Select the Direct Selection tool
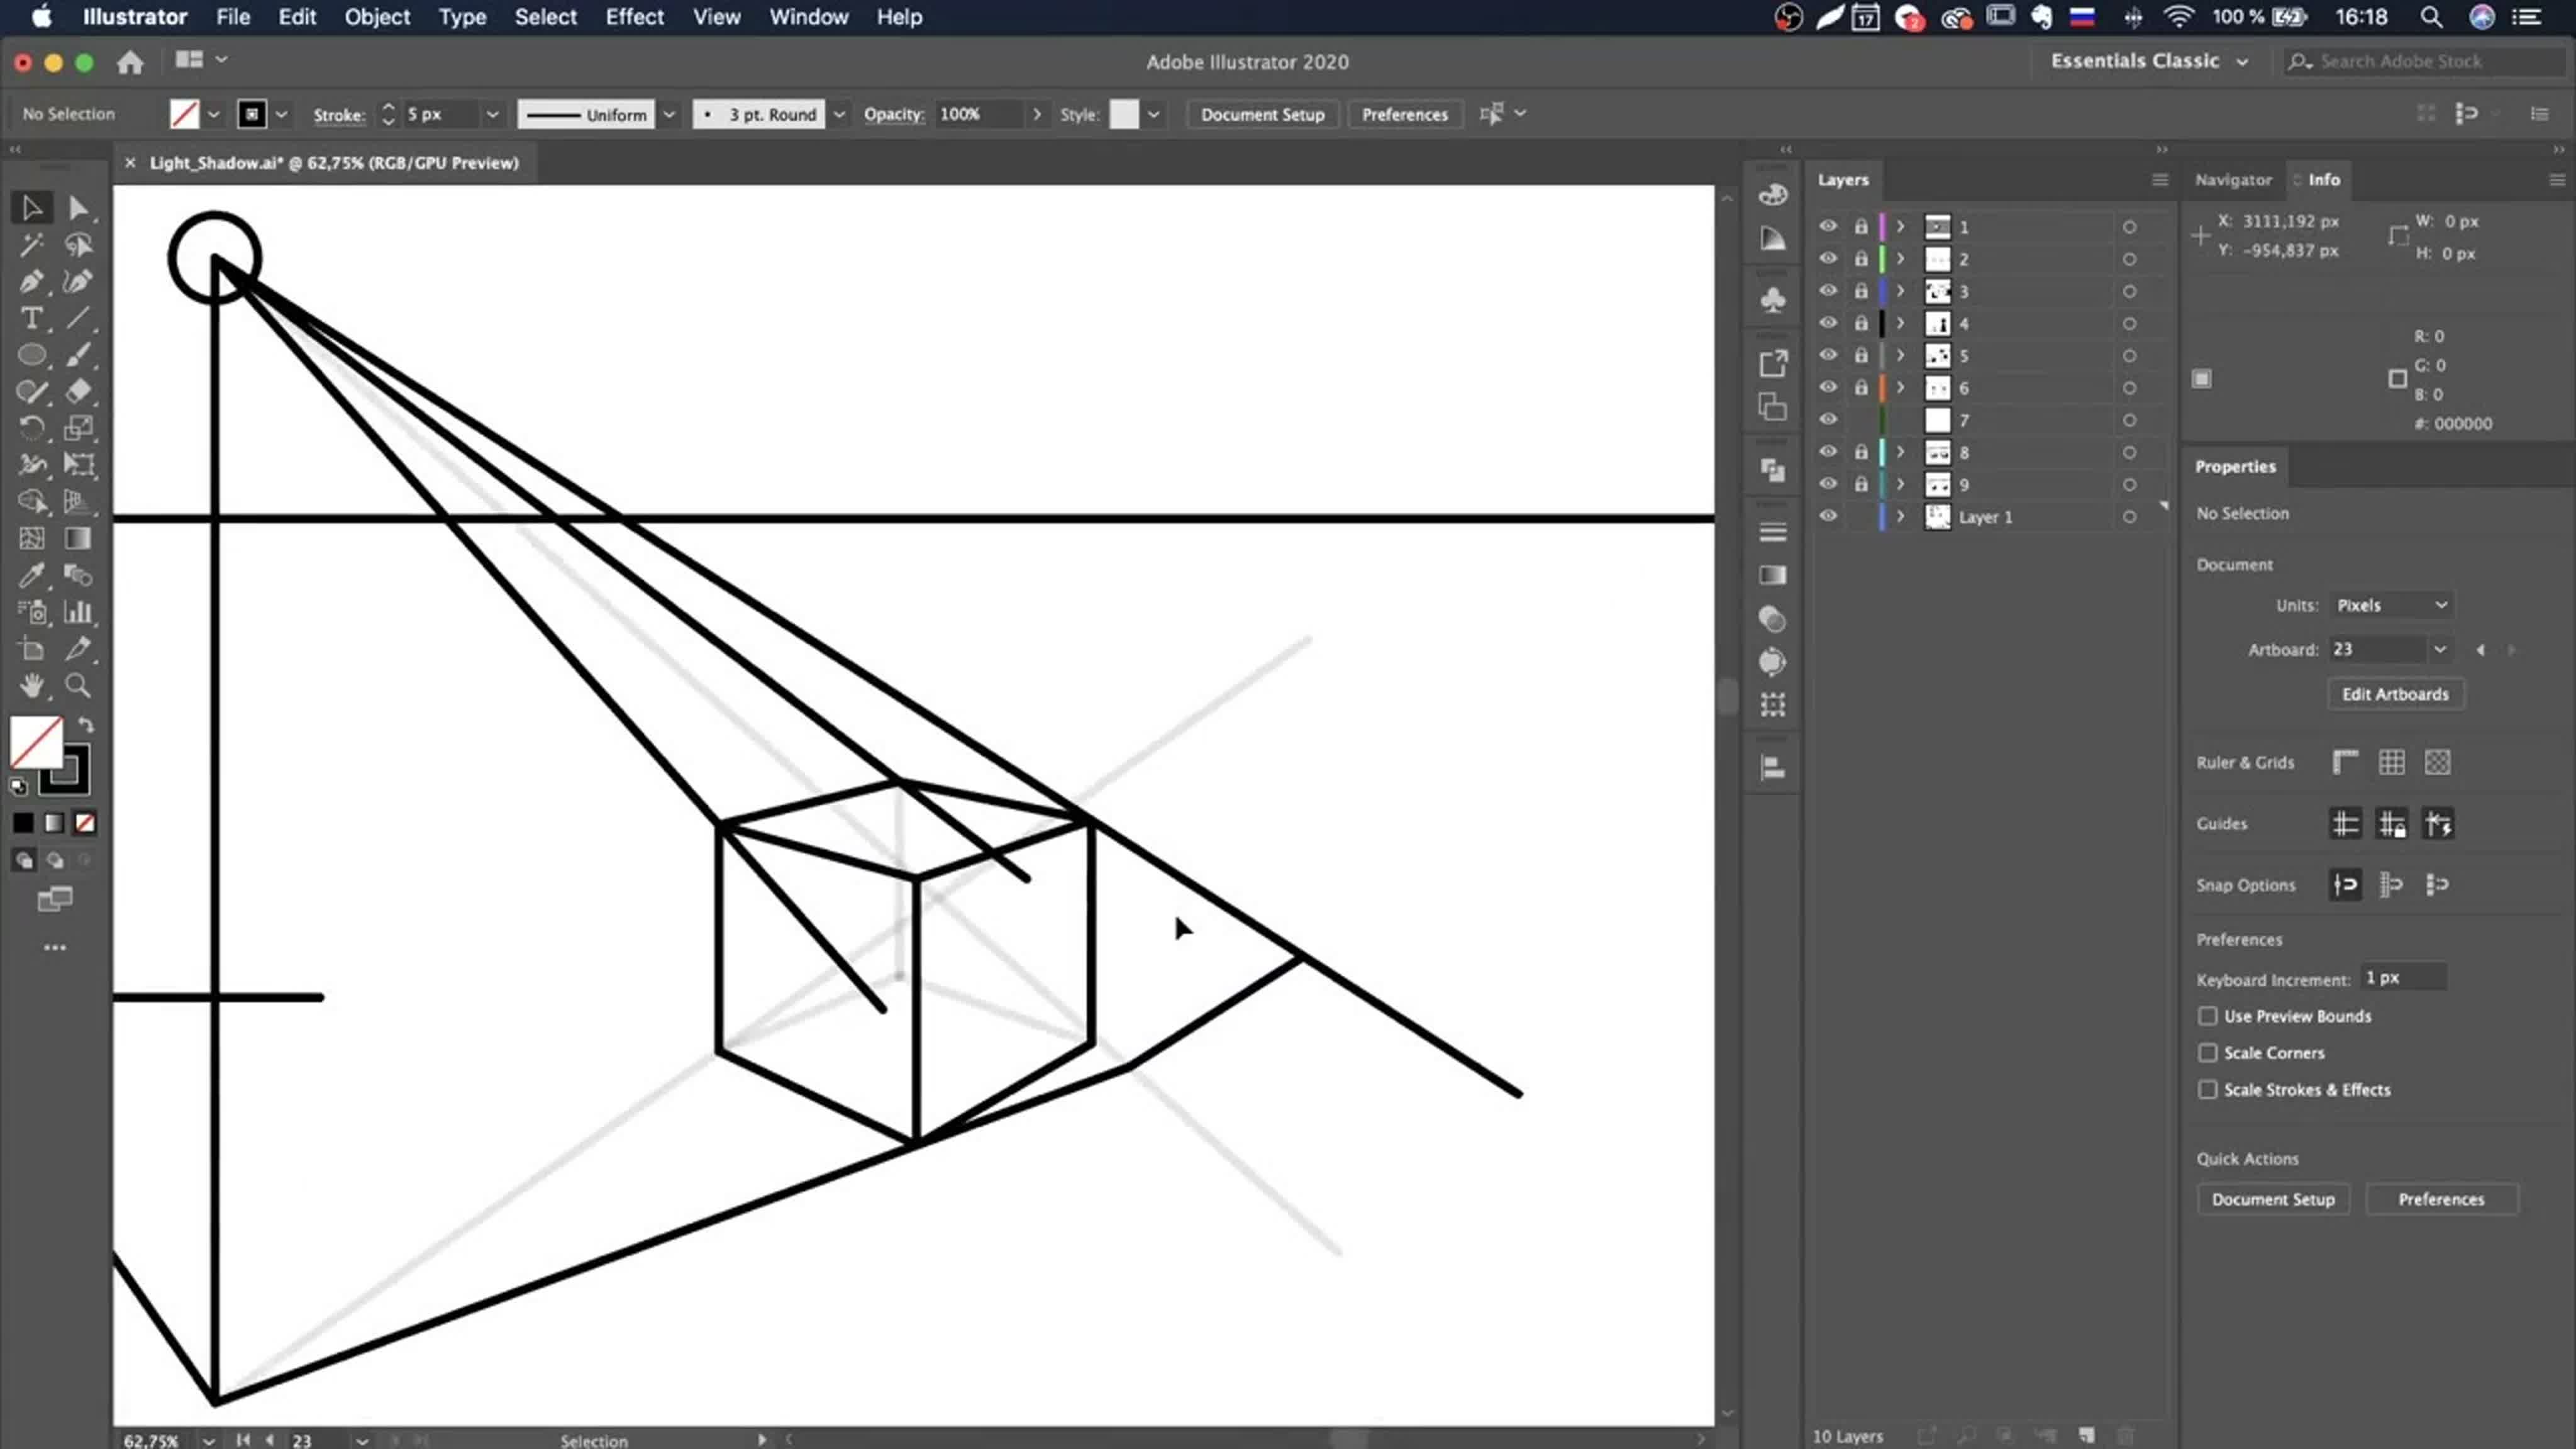The width and height of the screenshot is (2576, 1449). pos(78,208)
